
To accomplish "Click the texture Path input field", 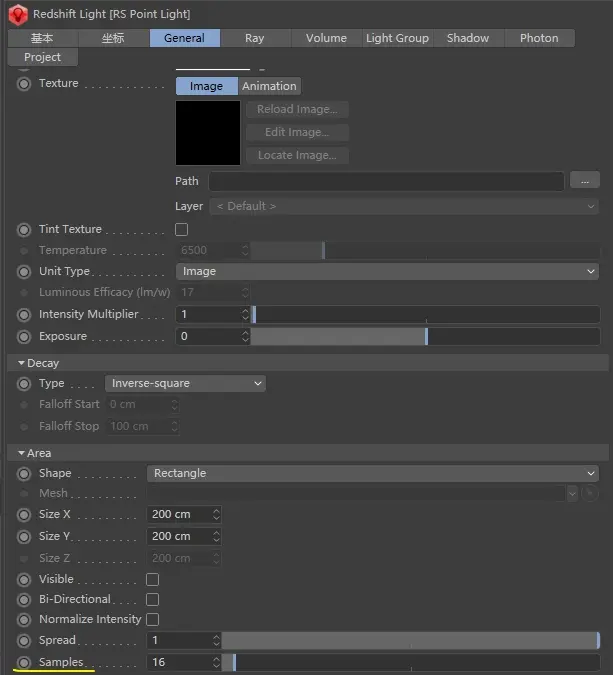I will [x=387, y=181].
